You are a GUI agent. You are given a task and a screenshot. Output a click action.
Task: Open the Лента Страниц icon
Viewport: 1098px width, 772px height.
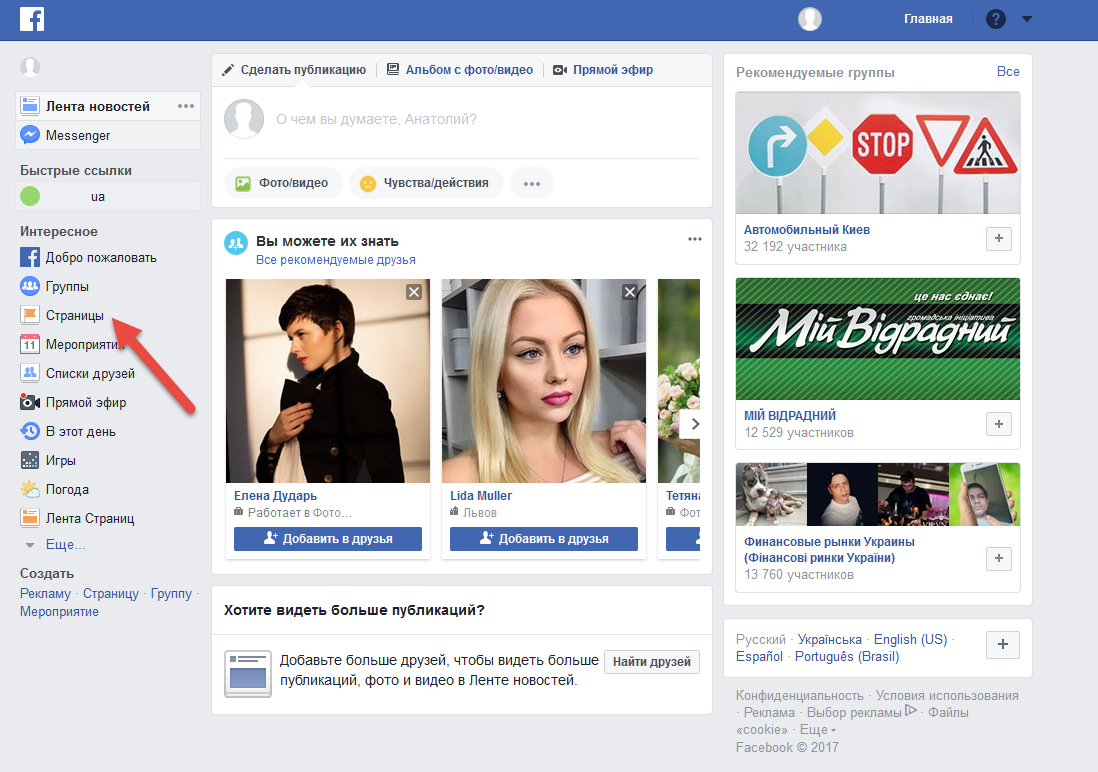pyautogui.click(x=29, y=518)
